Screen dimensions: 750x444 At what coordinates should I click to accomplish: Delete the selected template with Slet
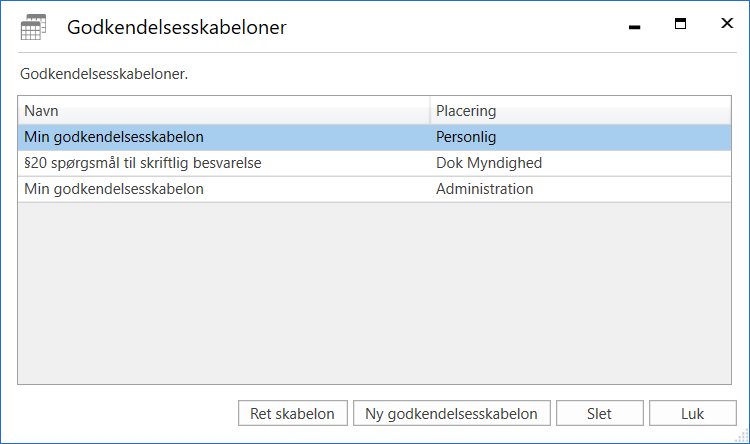coord(599,413)
